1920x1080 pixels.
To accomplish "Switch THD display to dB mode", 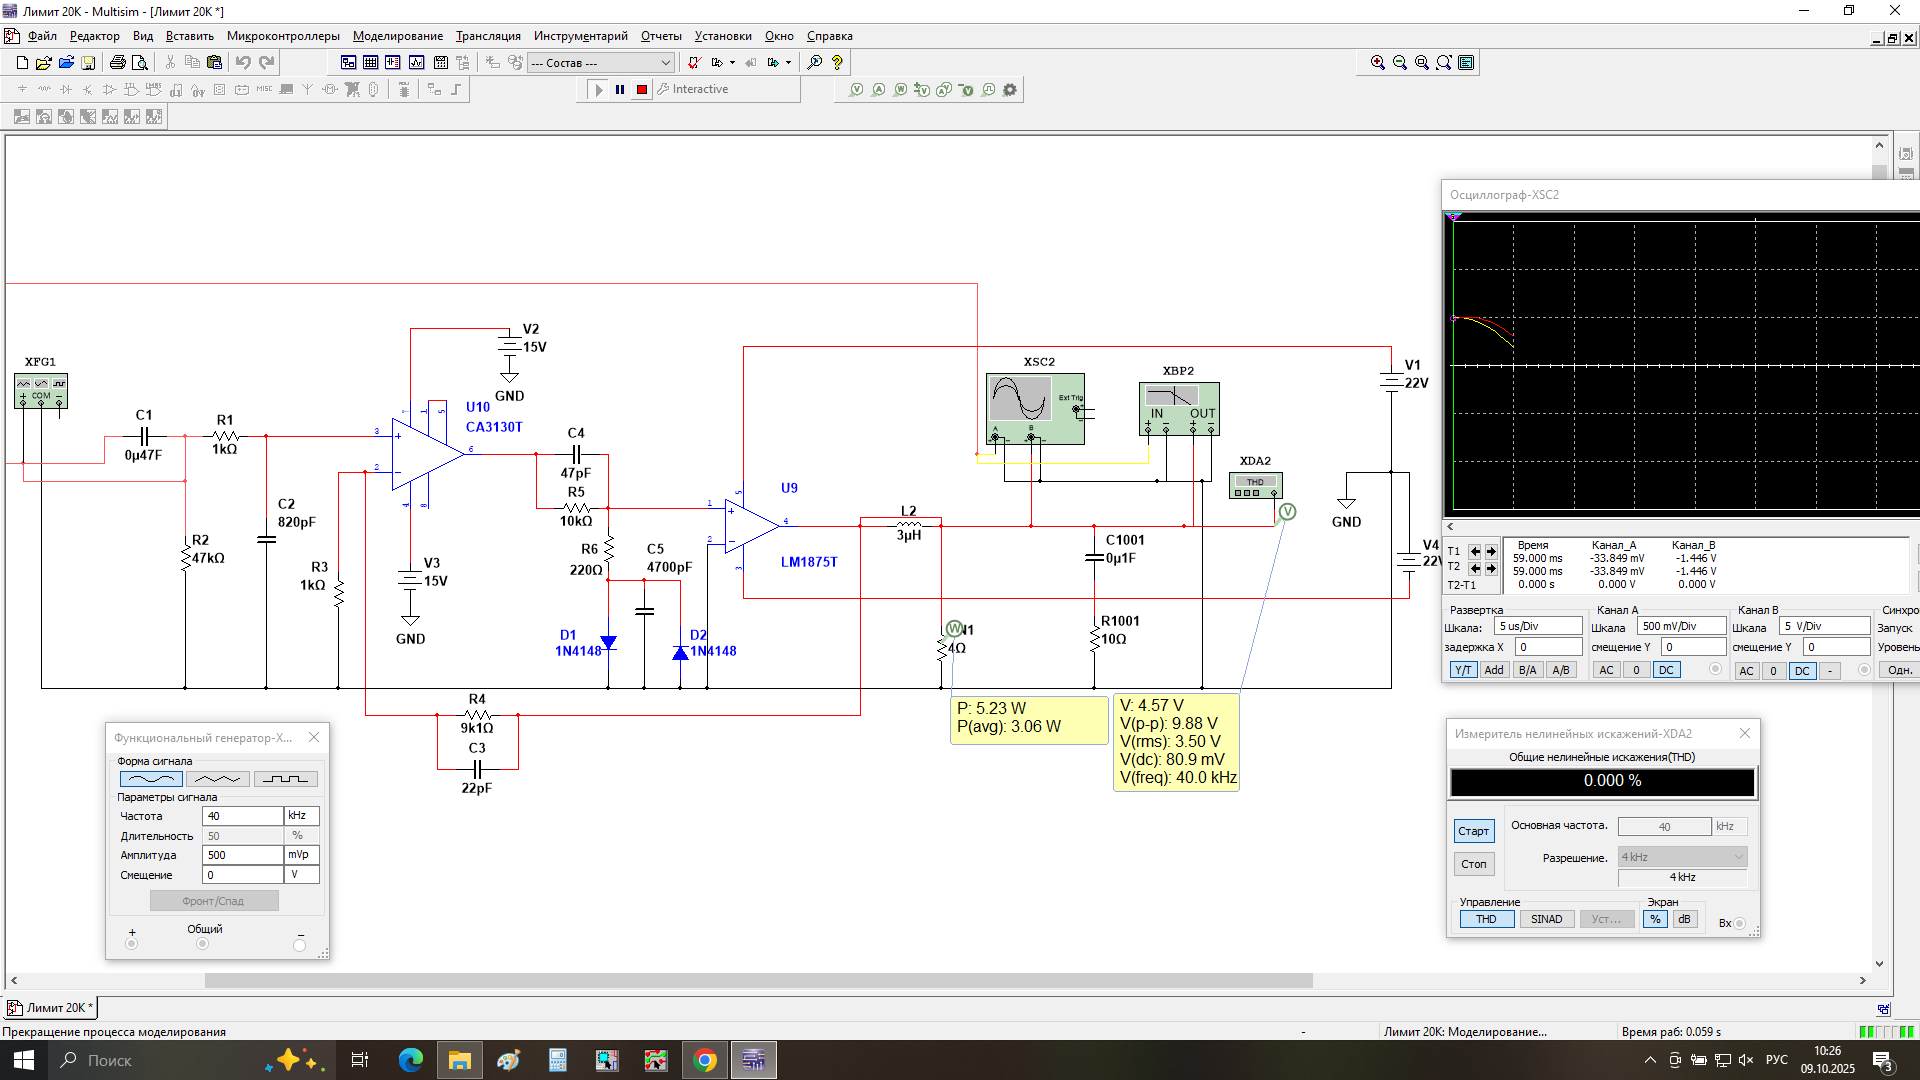I will click(1685, 919).
